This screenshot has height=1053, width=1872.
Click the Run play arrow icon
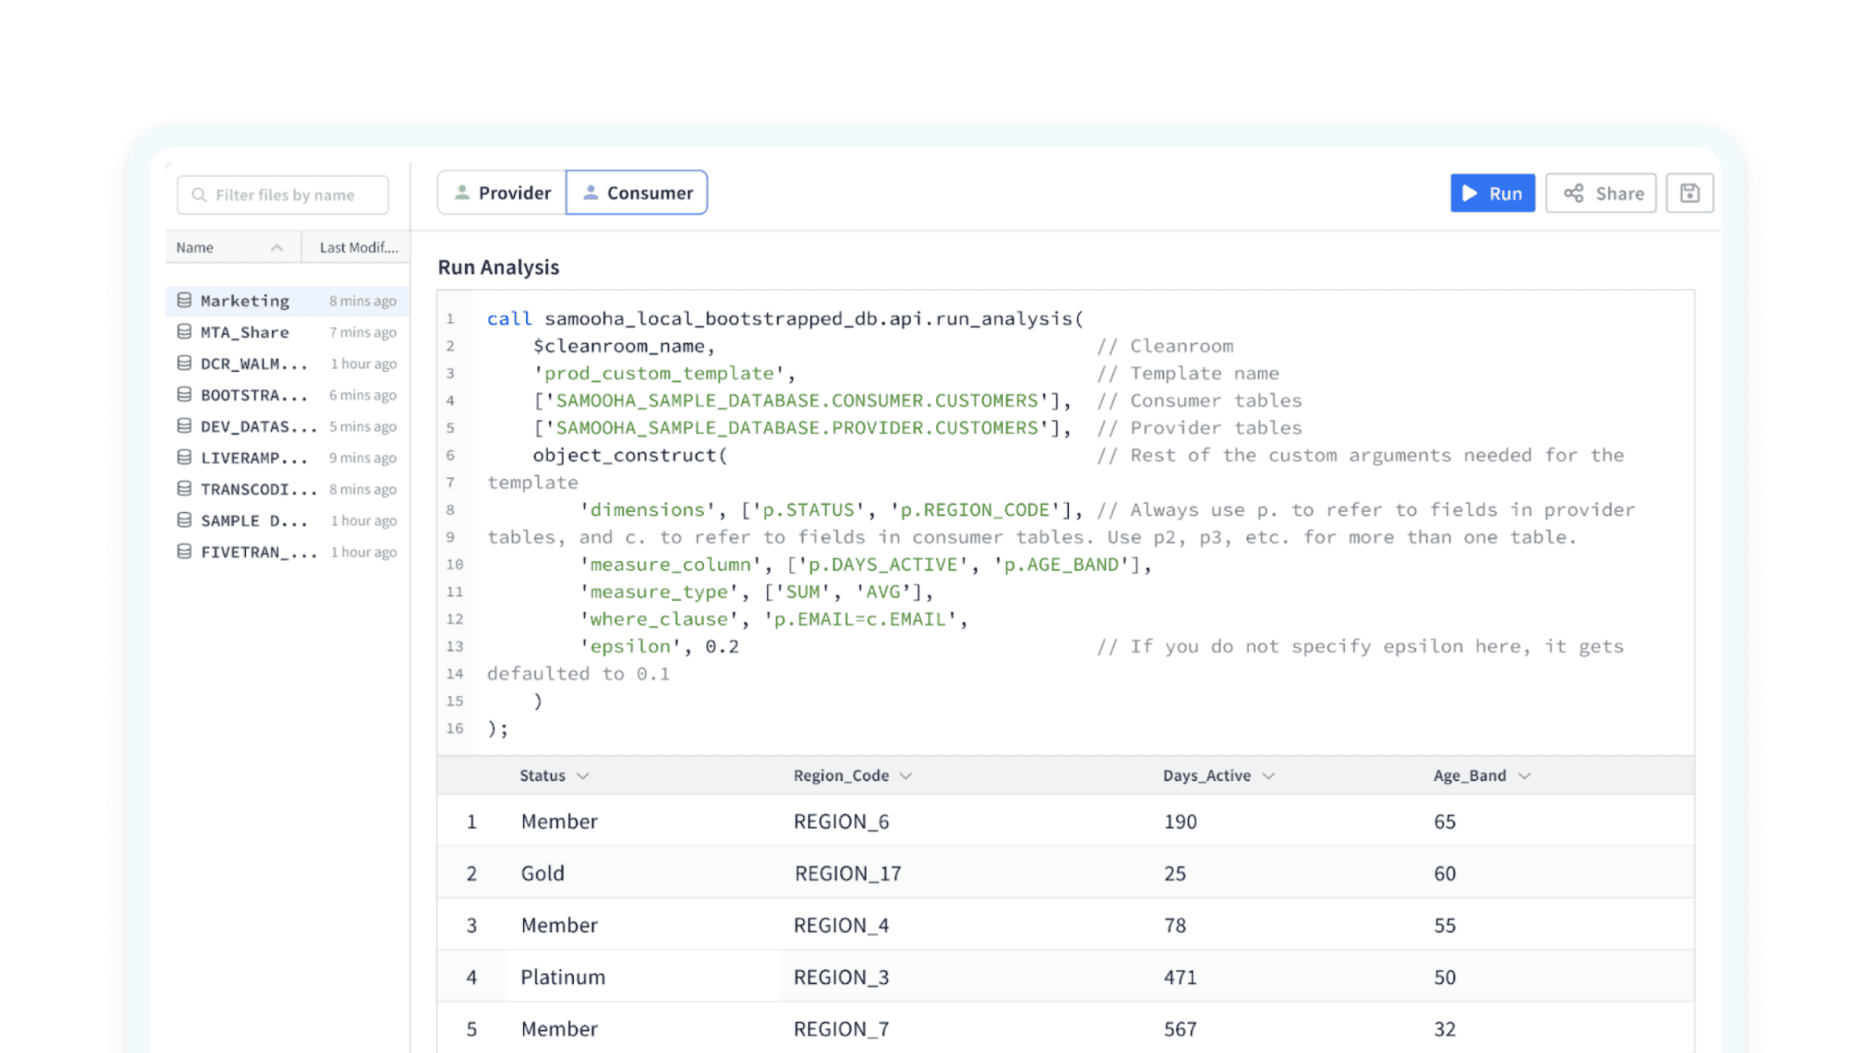click(x=1470, y=193)
